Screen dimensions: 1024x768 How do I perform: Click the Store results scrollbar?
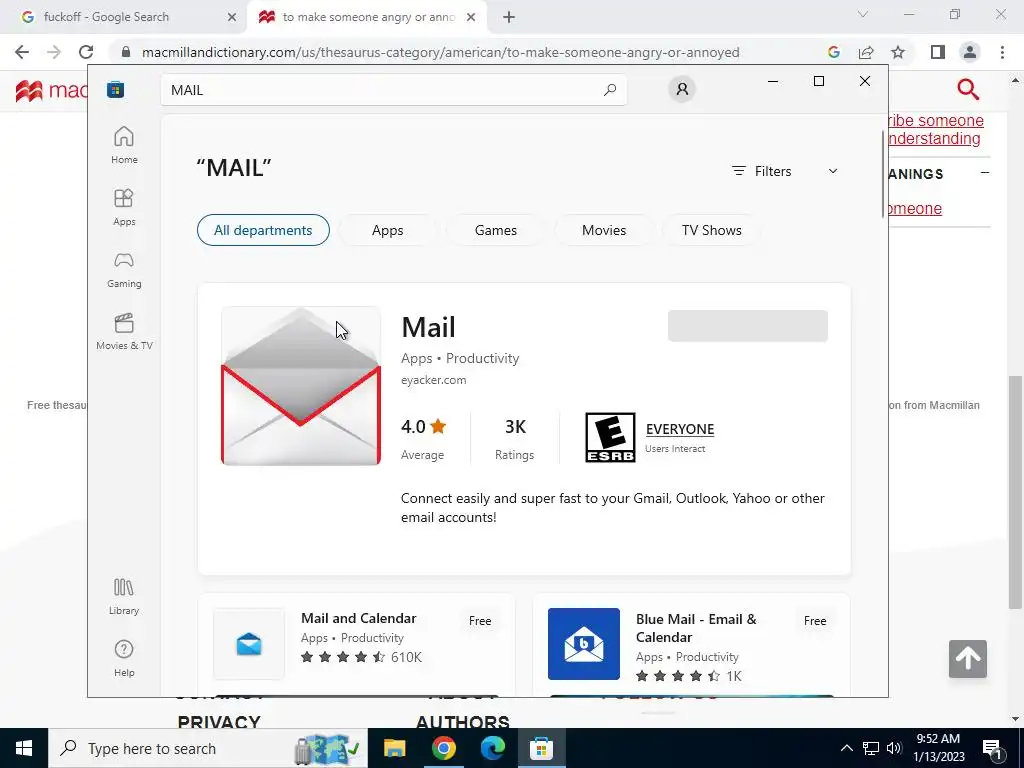(x=884, y=174)
